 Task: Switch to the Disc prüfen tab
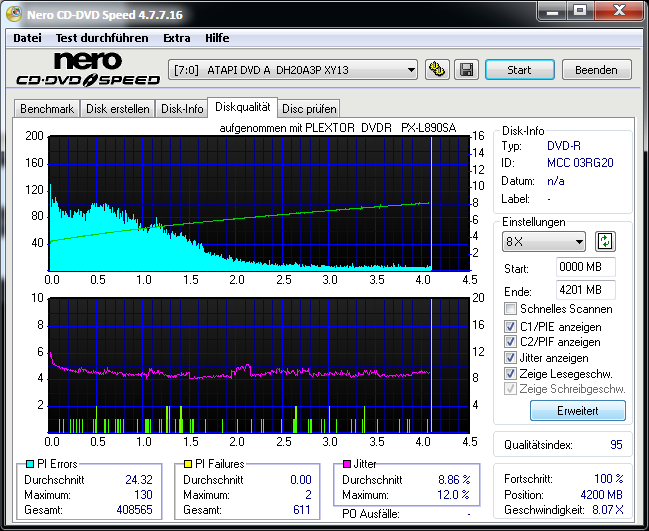(x=309, y=109)
